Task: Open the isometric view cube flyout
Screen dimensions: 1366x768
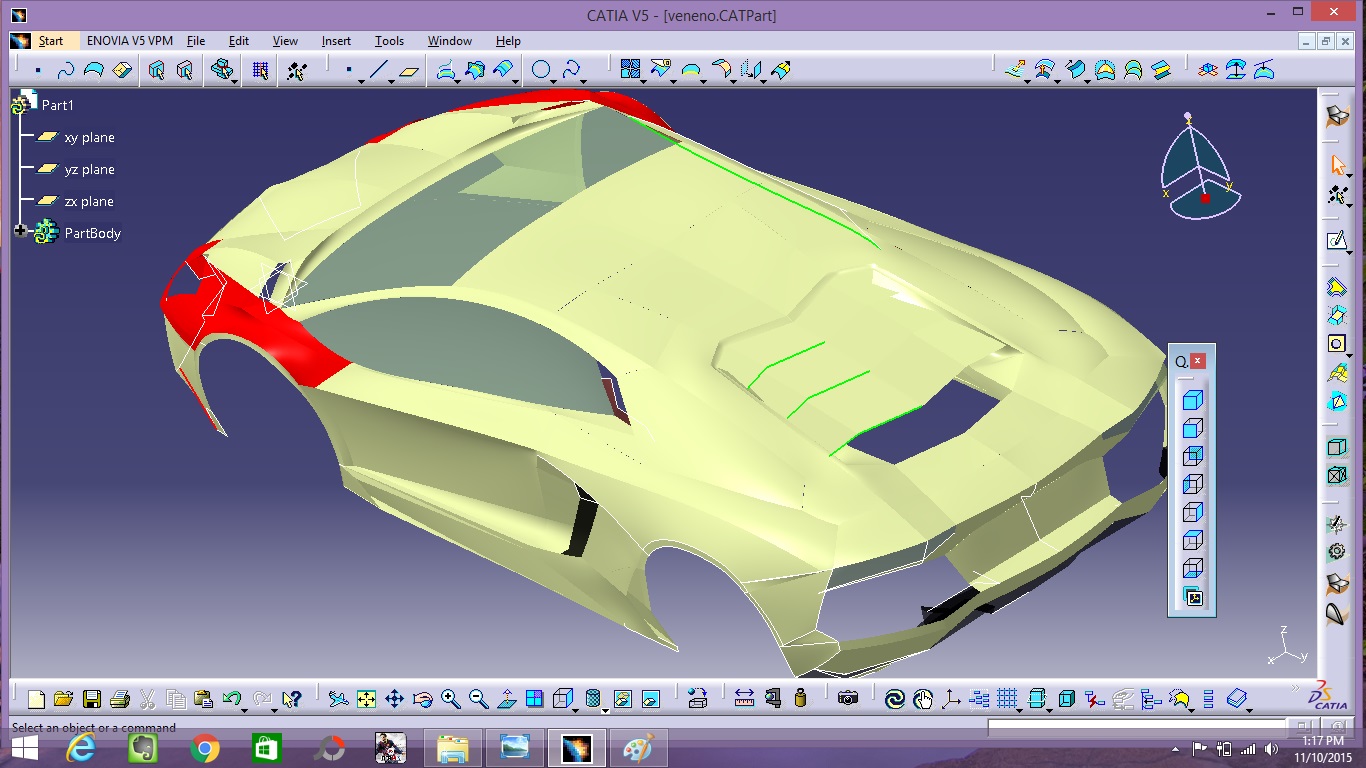Action: (576, 710)
